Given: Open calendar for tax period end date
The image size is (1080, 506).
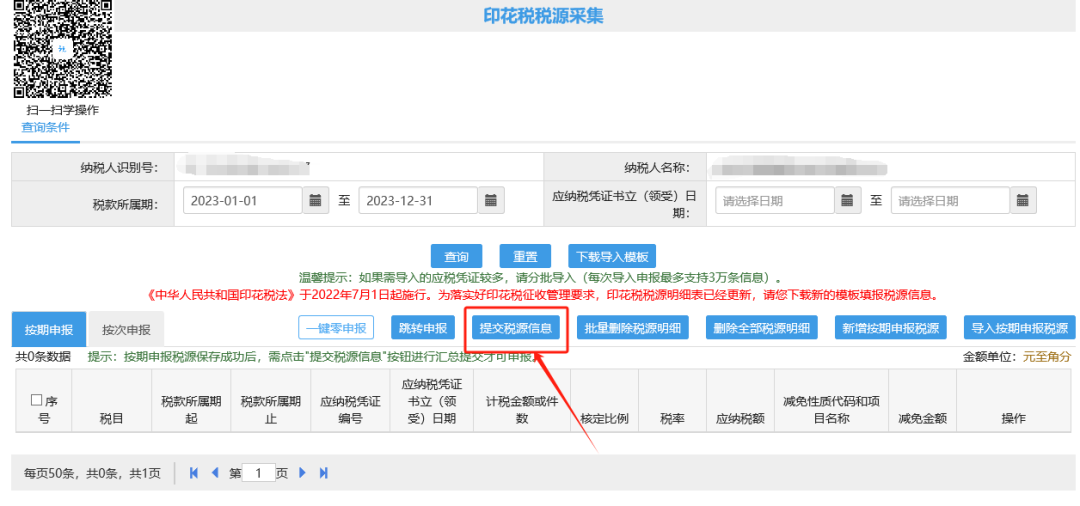Looking at the screenshot, I should click(491, 201).
